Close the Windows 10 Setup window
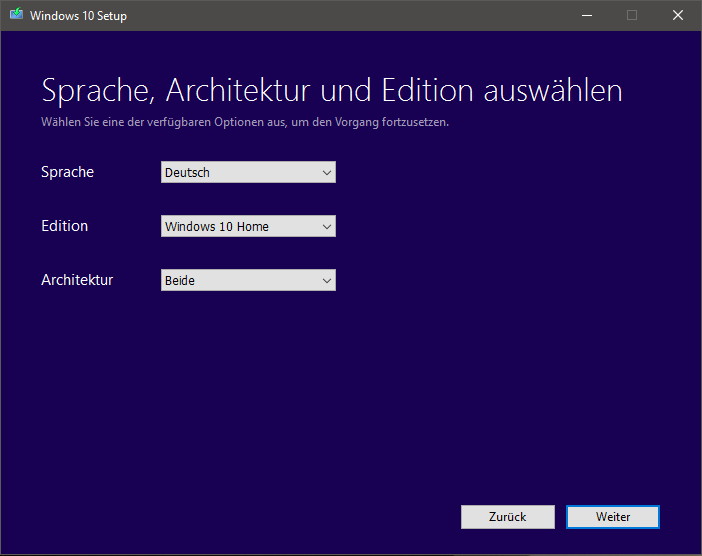Viewport: 702px width, 556px height. point(678,15)
